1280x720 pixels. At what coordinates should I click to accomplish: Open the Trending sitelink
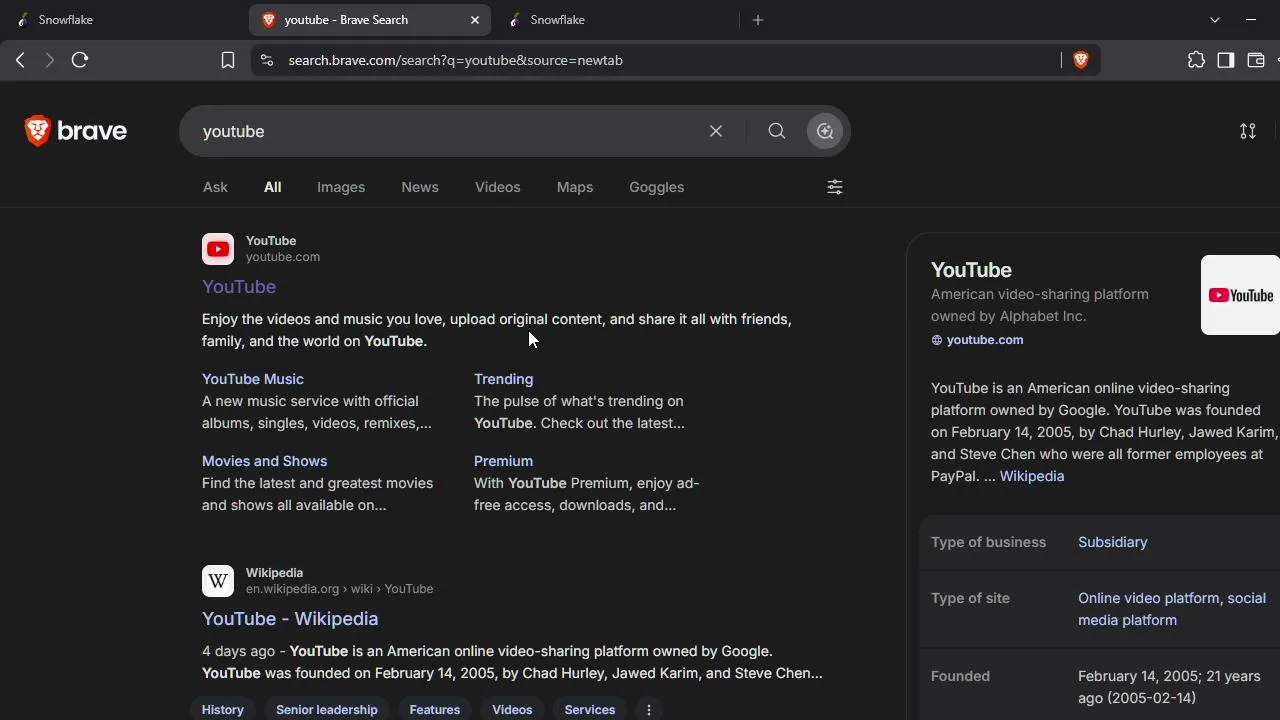tap(504, 379)
